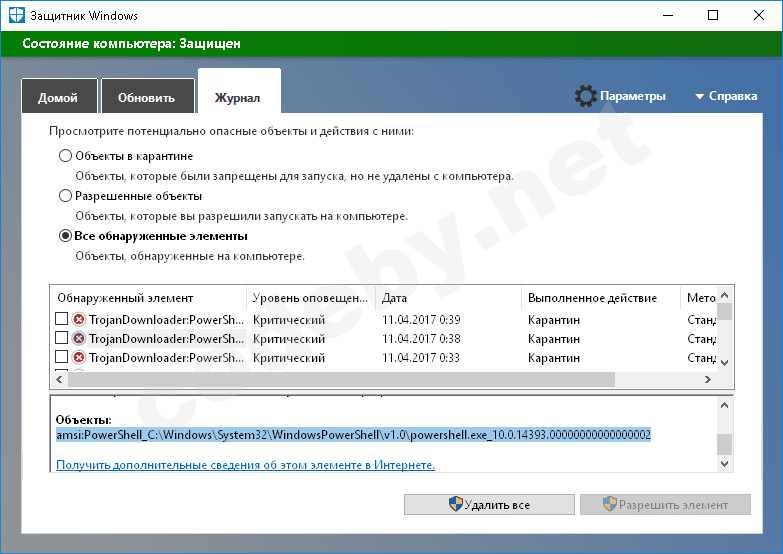The width and height of the screenshot is (783, 554).
Task: Click the Удалить все button
Action: (489, 505)
